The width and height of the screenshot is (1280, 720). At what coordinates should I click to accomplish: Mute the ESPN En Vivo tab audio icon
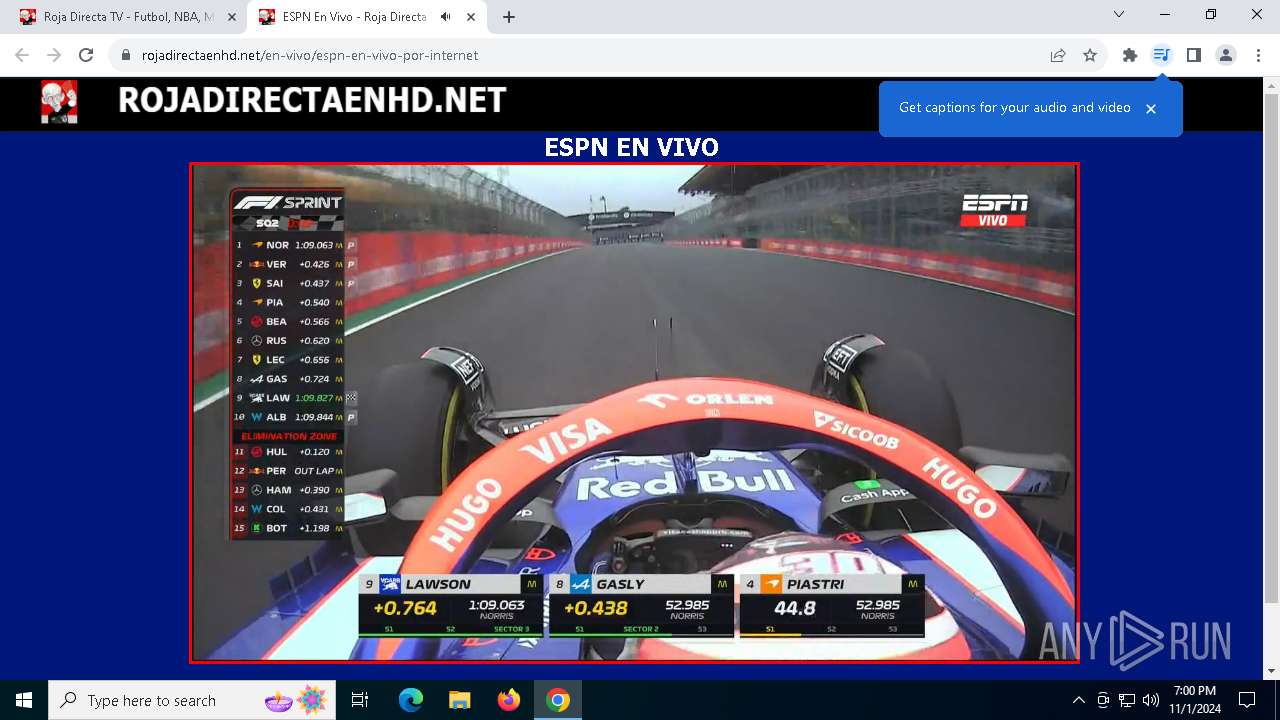(445, 17)
